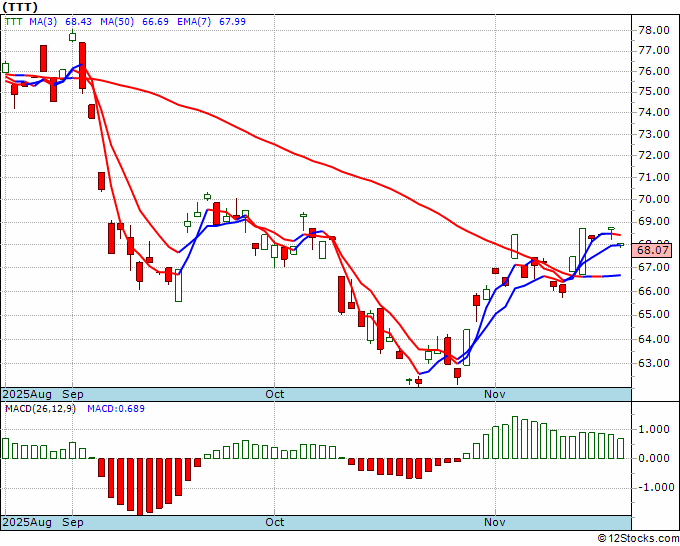The image size is (680, 546).
Task: Click the 65.00 price axis label
Action: point(654,314)
